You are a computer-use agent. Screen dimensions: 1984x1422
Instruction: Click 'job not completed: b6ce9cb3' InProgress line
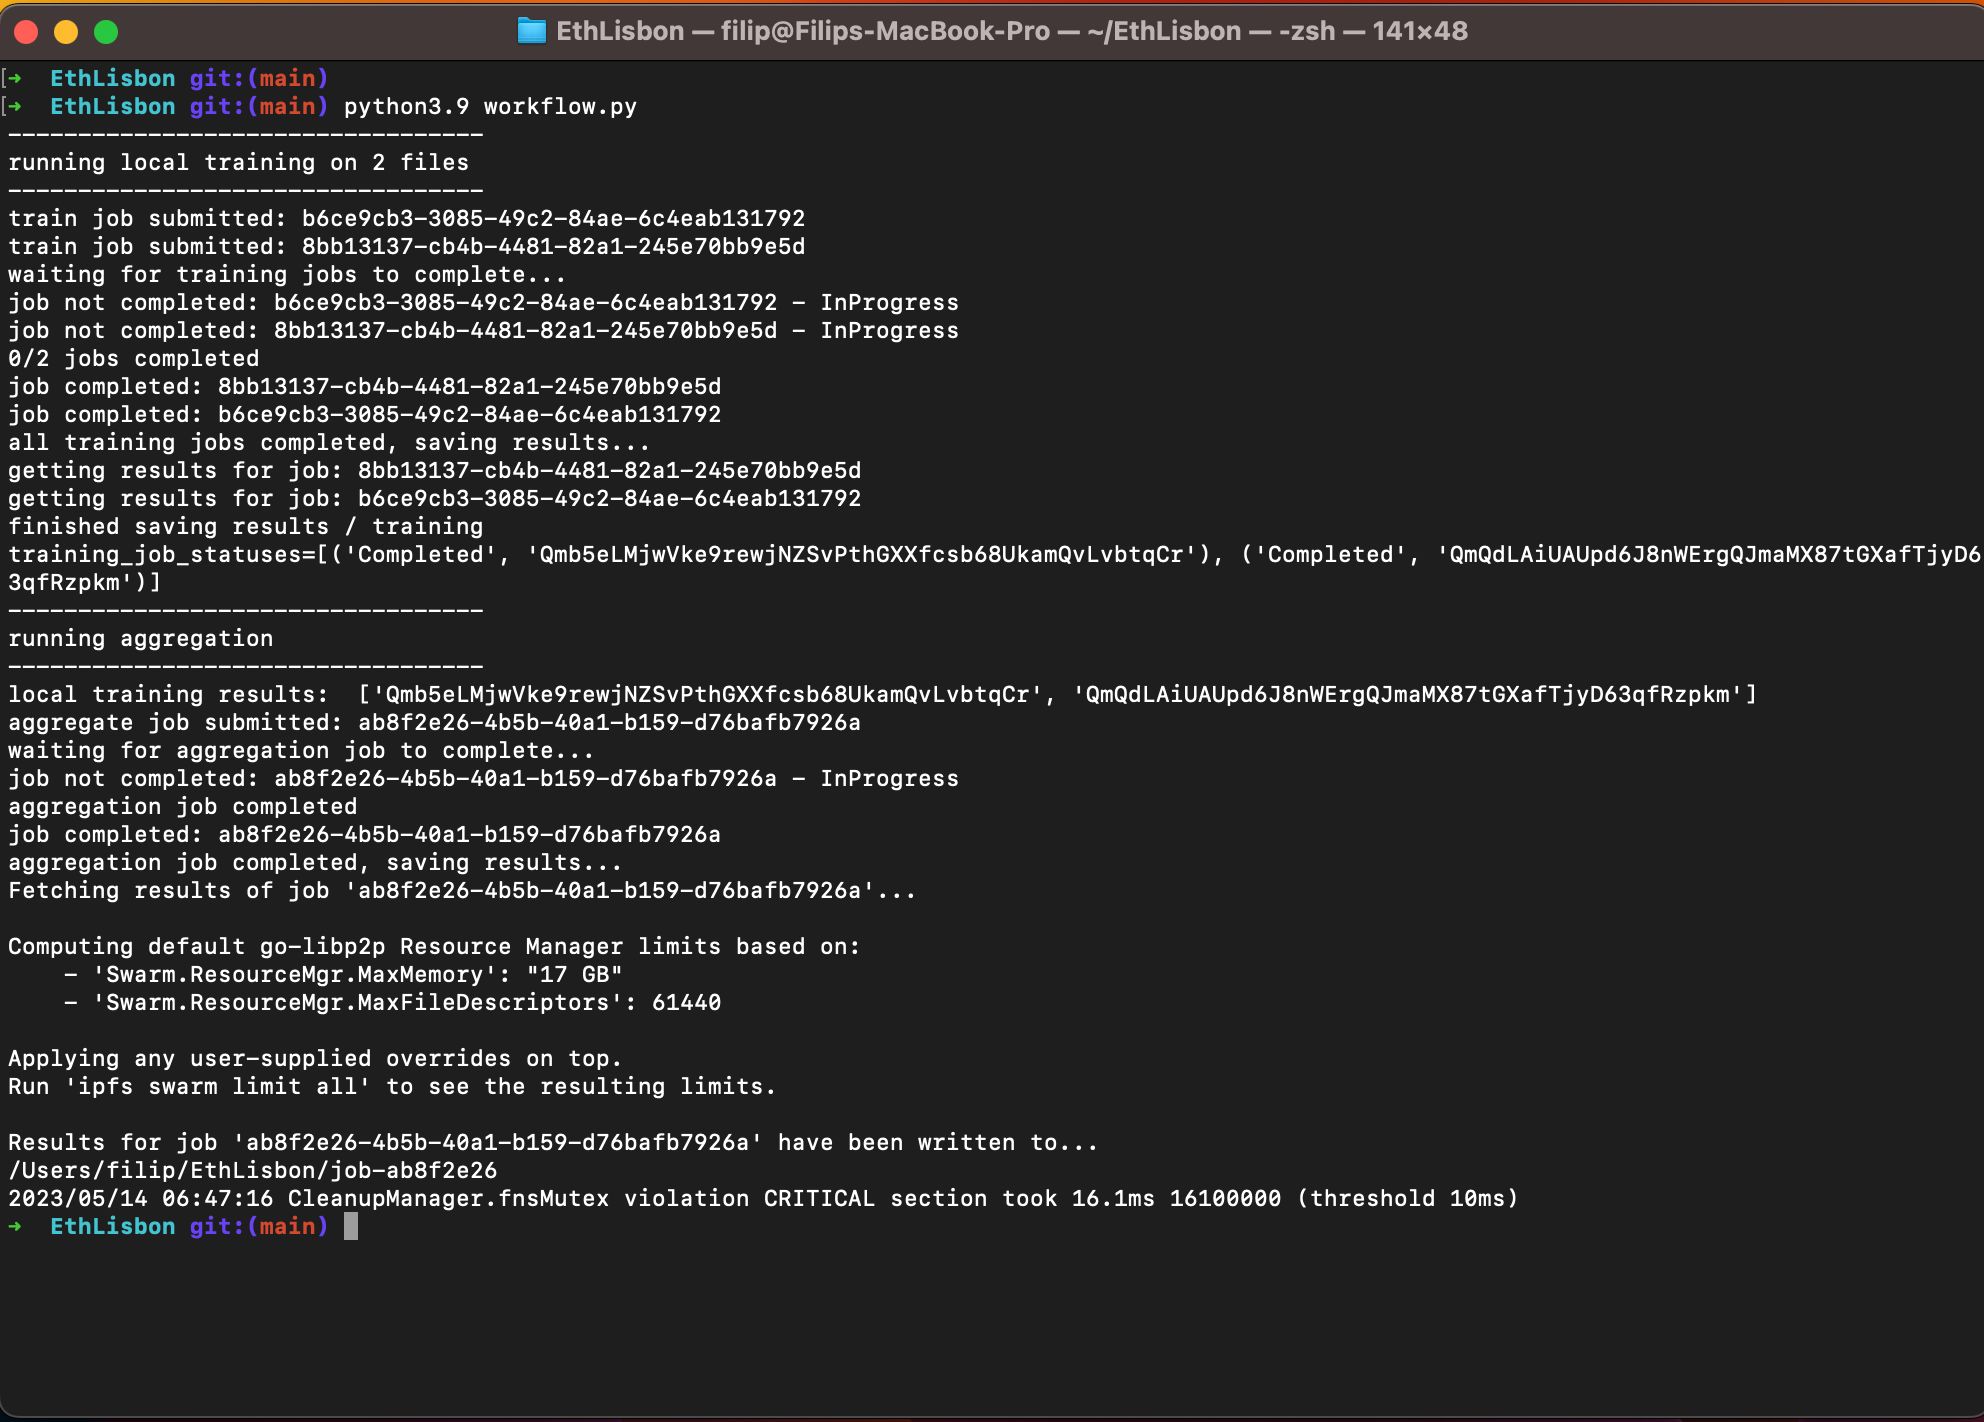click(x=483, y=302)
